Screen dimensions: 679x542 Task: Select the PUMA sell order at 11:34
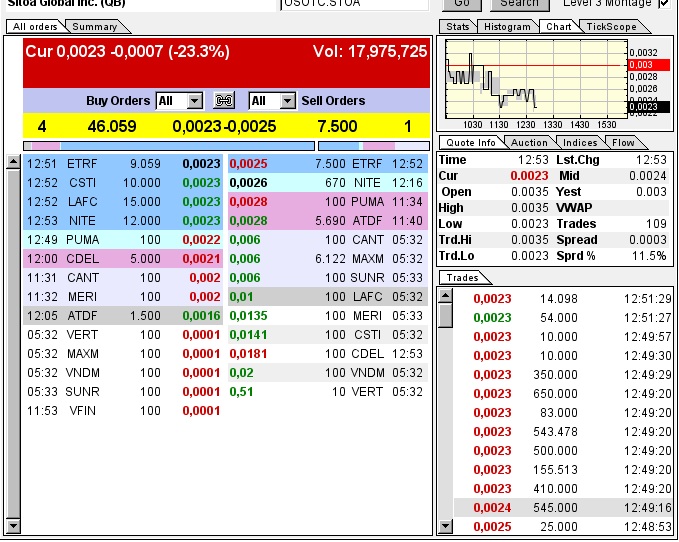pos(328,202)
